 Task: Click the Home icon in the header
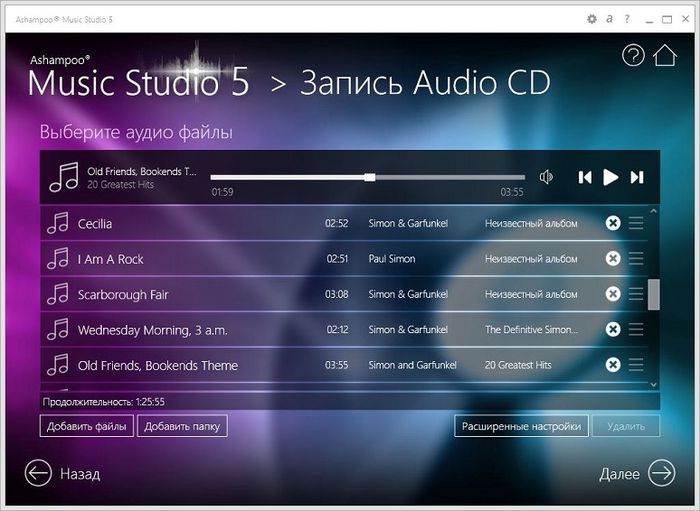[664, 56]
